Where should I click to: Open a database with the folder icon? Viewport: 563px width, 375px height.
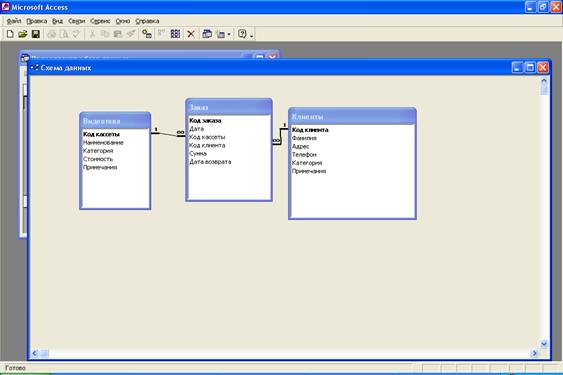point(23,34)
